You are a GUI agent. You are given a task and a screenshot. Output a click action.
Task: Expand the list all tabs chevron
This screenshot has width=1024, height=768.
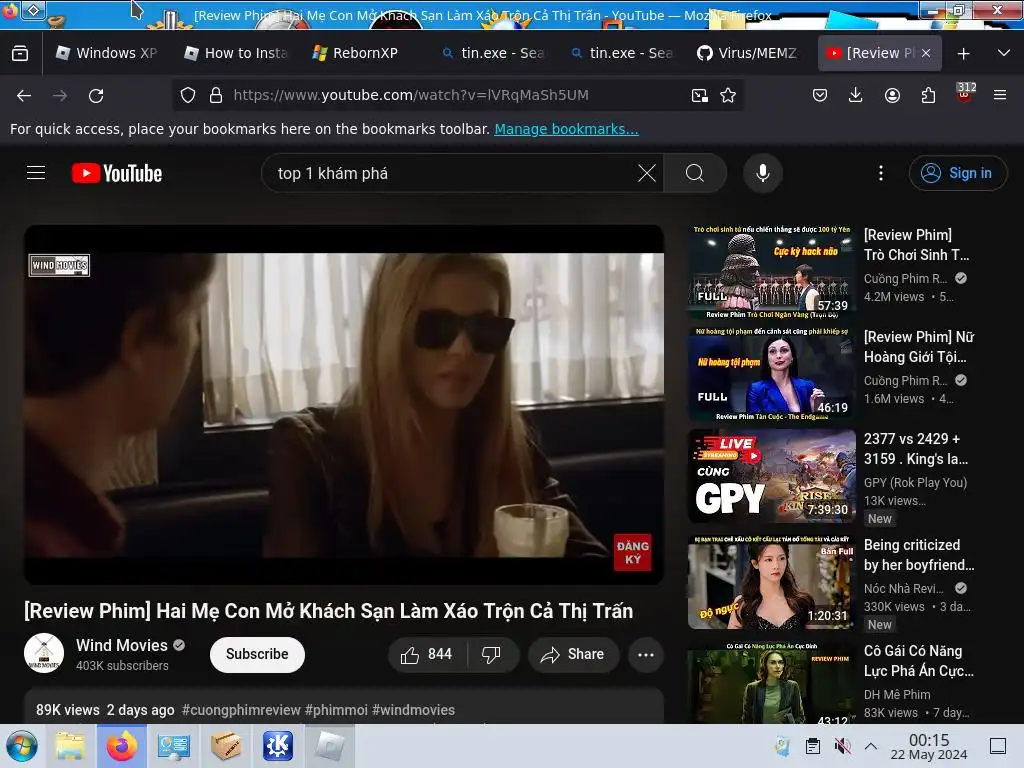click(1004, 53)
